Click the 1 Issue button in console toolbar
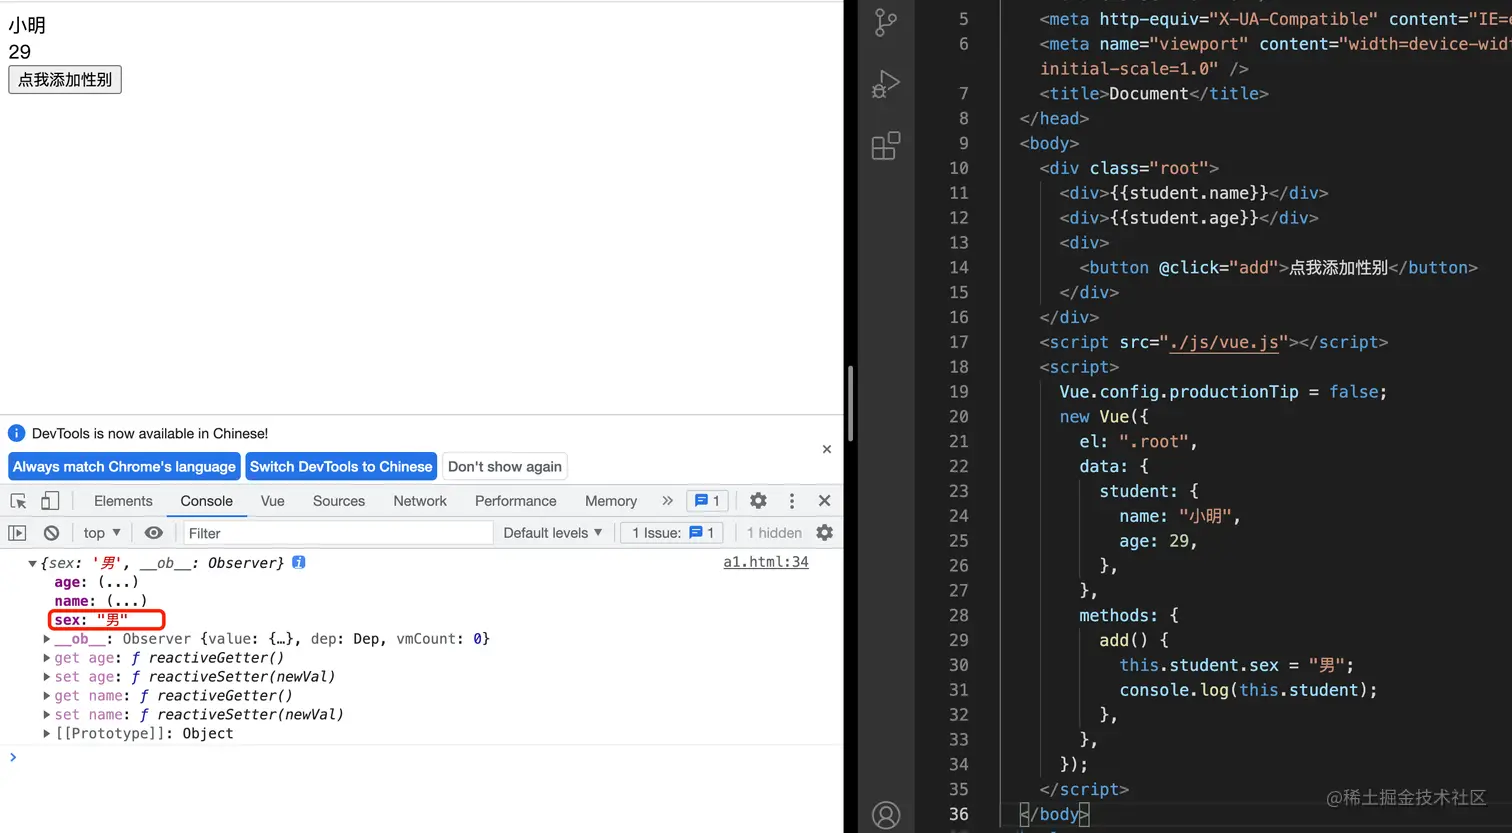The height and width of the screenshot is (833, 1512). pos(673,533)
